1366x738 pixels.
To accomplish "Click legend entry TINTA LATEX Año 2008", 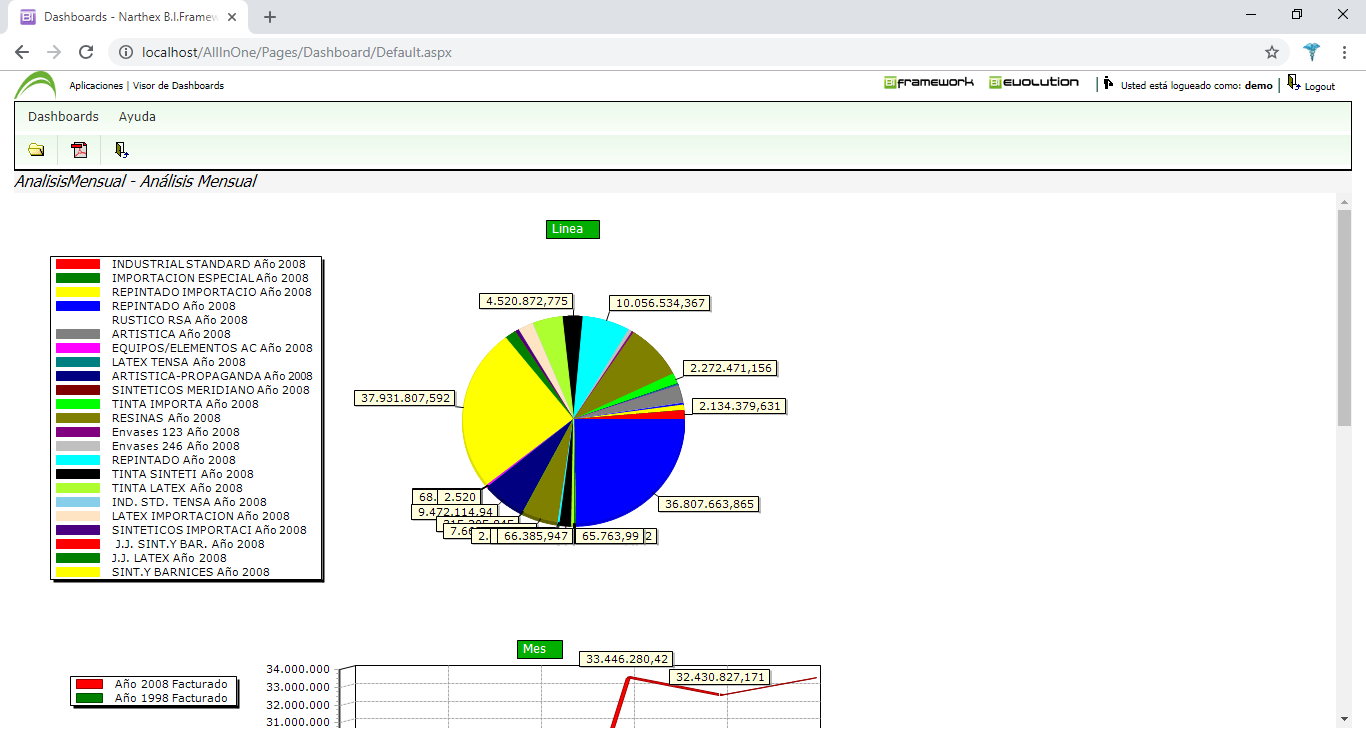I will coord(177,488).
